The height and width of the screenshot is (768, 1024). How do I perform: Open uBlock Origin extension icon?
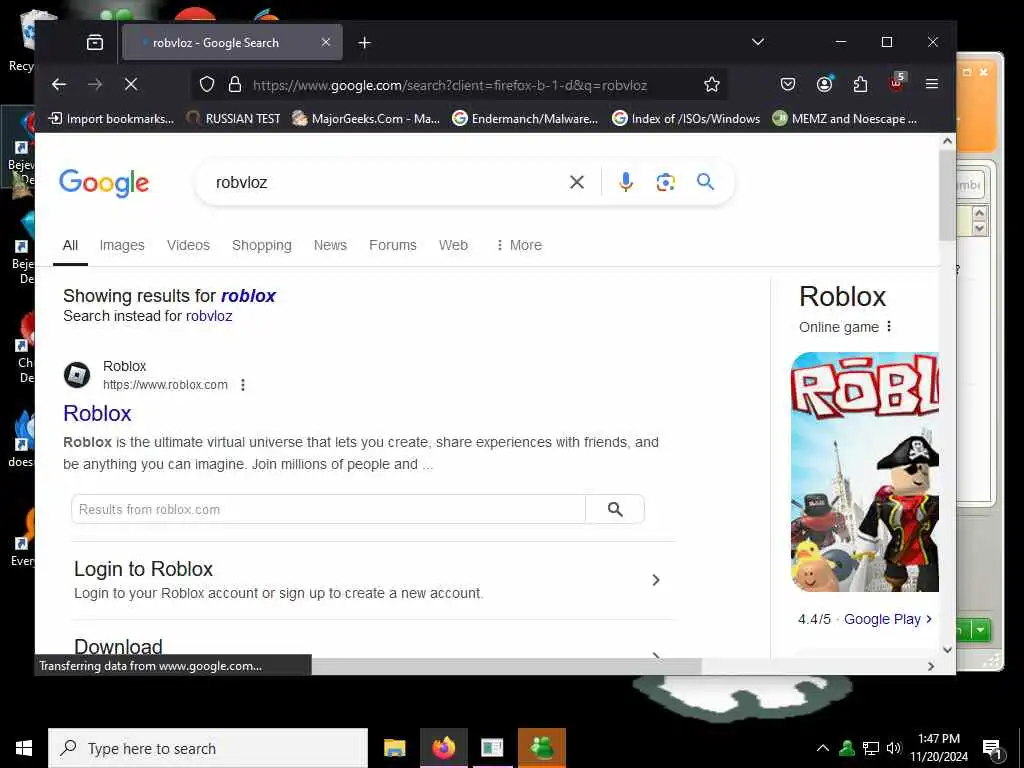[897, 84]
